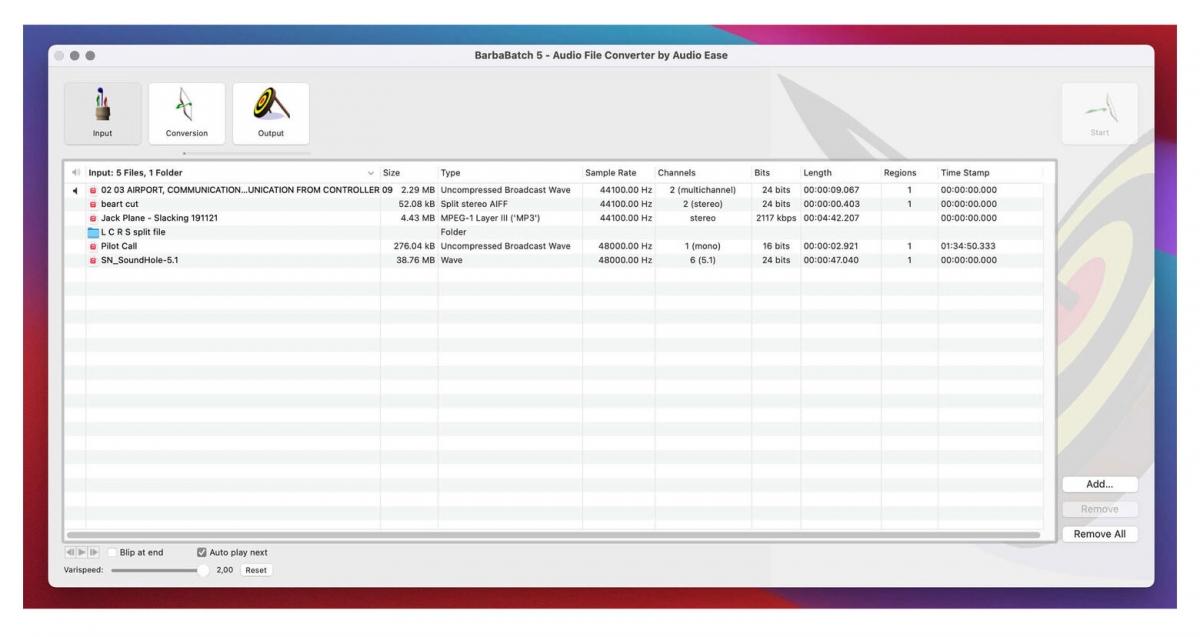Click the 00:00:09.067 length cell
The height and width of the screenshot is (637, 1200).
[x=831, y=190]
